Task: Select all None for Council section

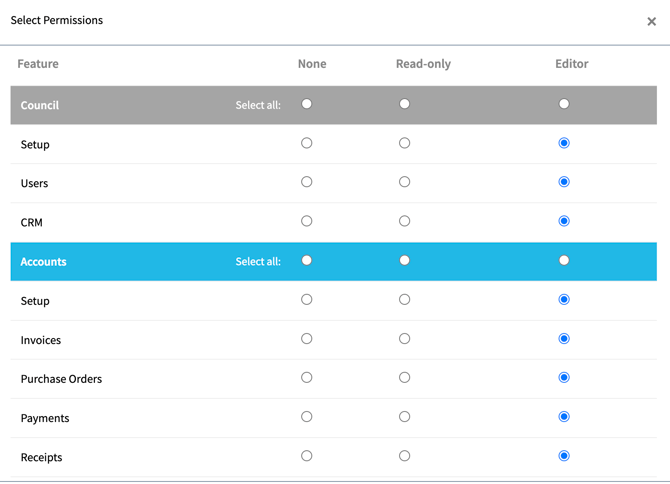Action: point(307,104)
